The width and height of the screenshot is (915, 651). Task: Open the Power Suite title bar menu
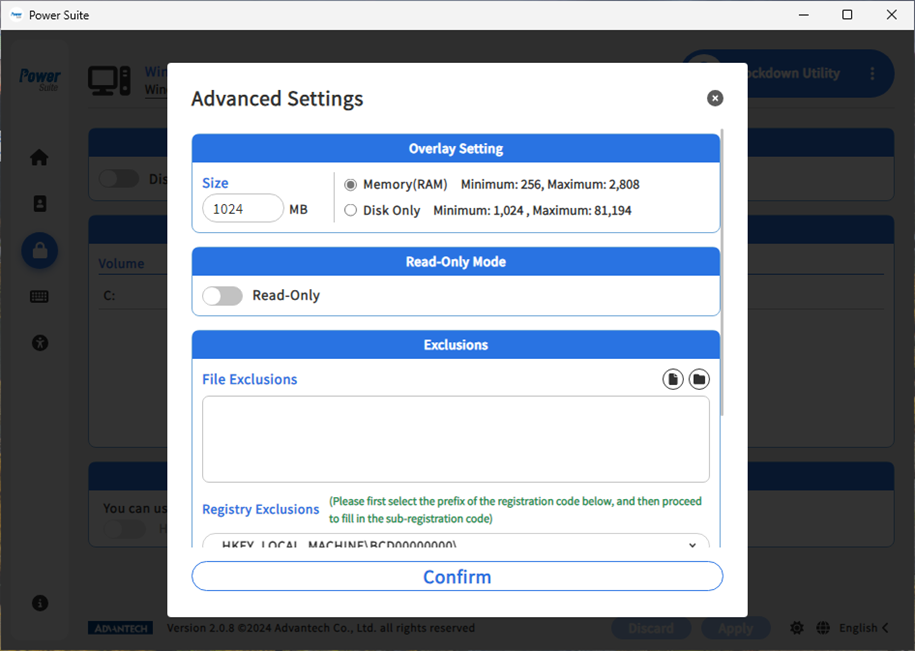[14, 15]
